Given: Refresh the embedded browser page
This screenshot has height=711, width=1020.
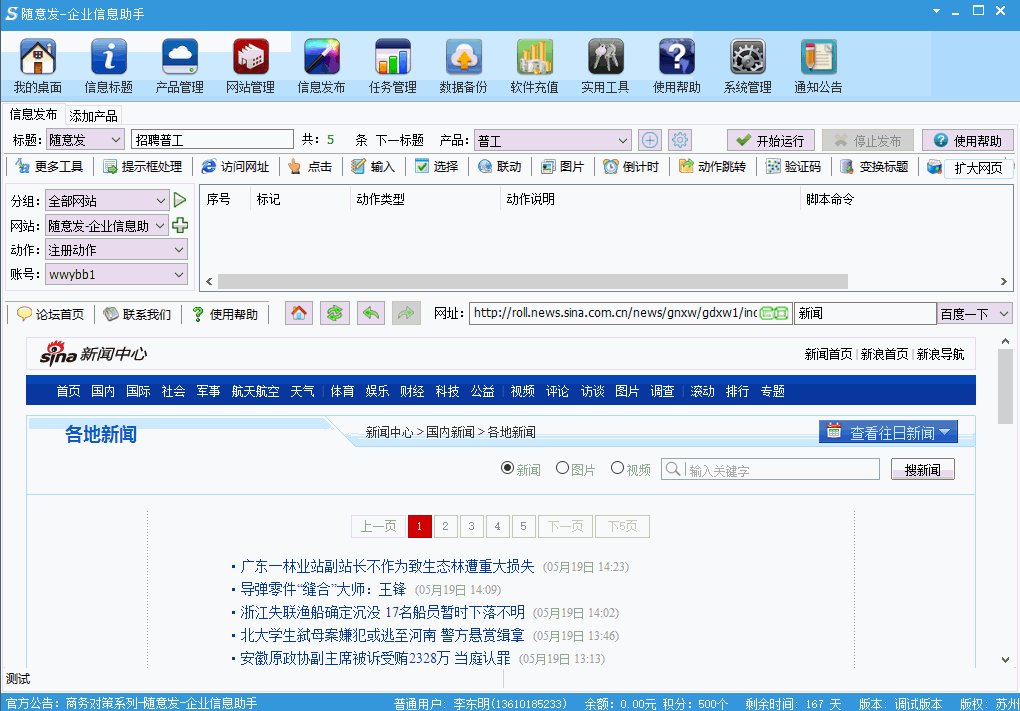Looking at the screenshot, I should 334,314.
